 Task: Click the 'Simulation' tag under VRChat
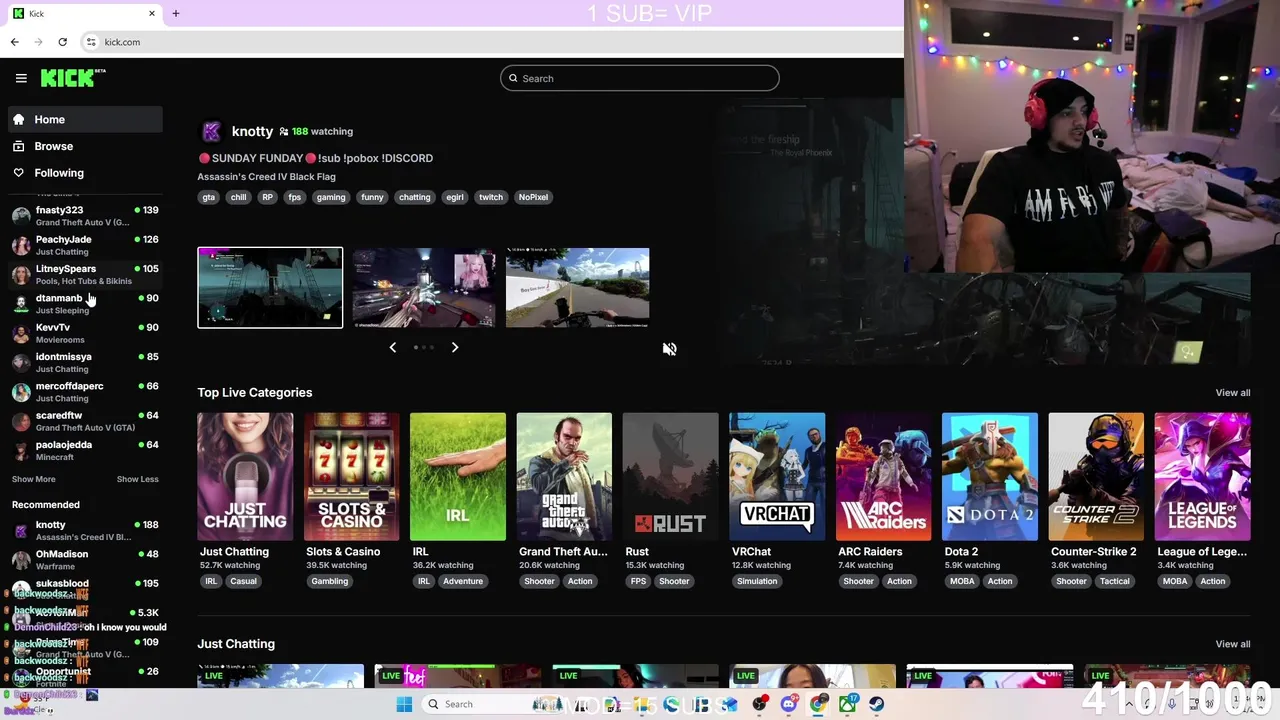(x=756, y=581)
